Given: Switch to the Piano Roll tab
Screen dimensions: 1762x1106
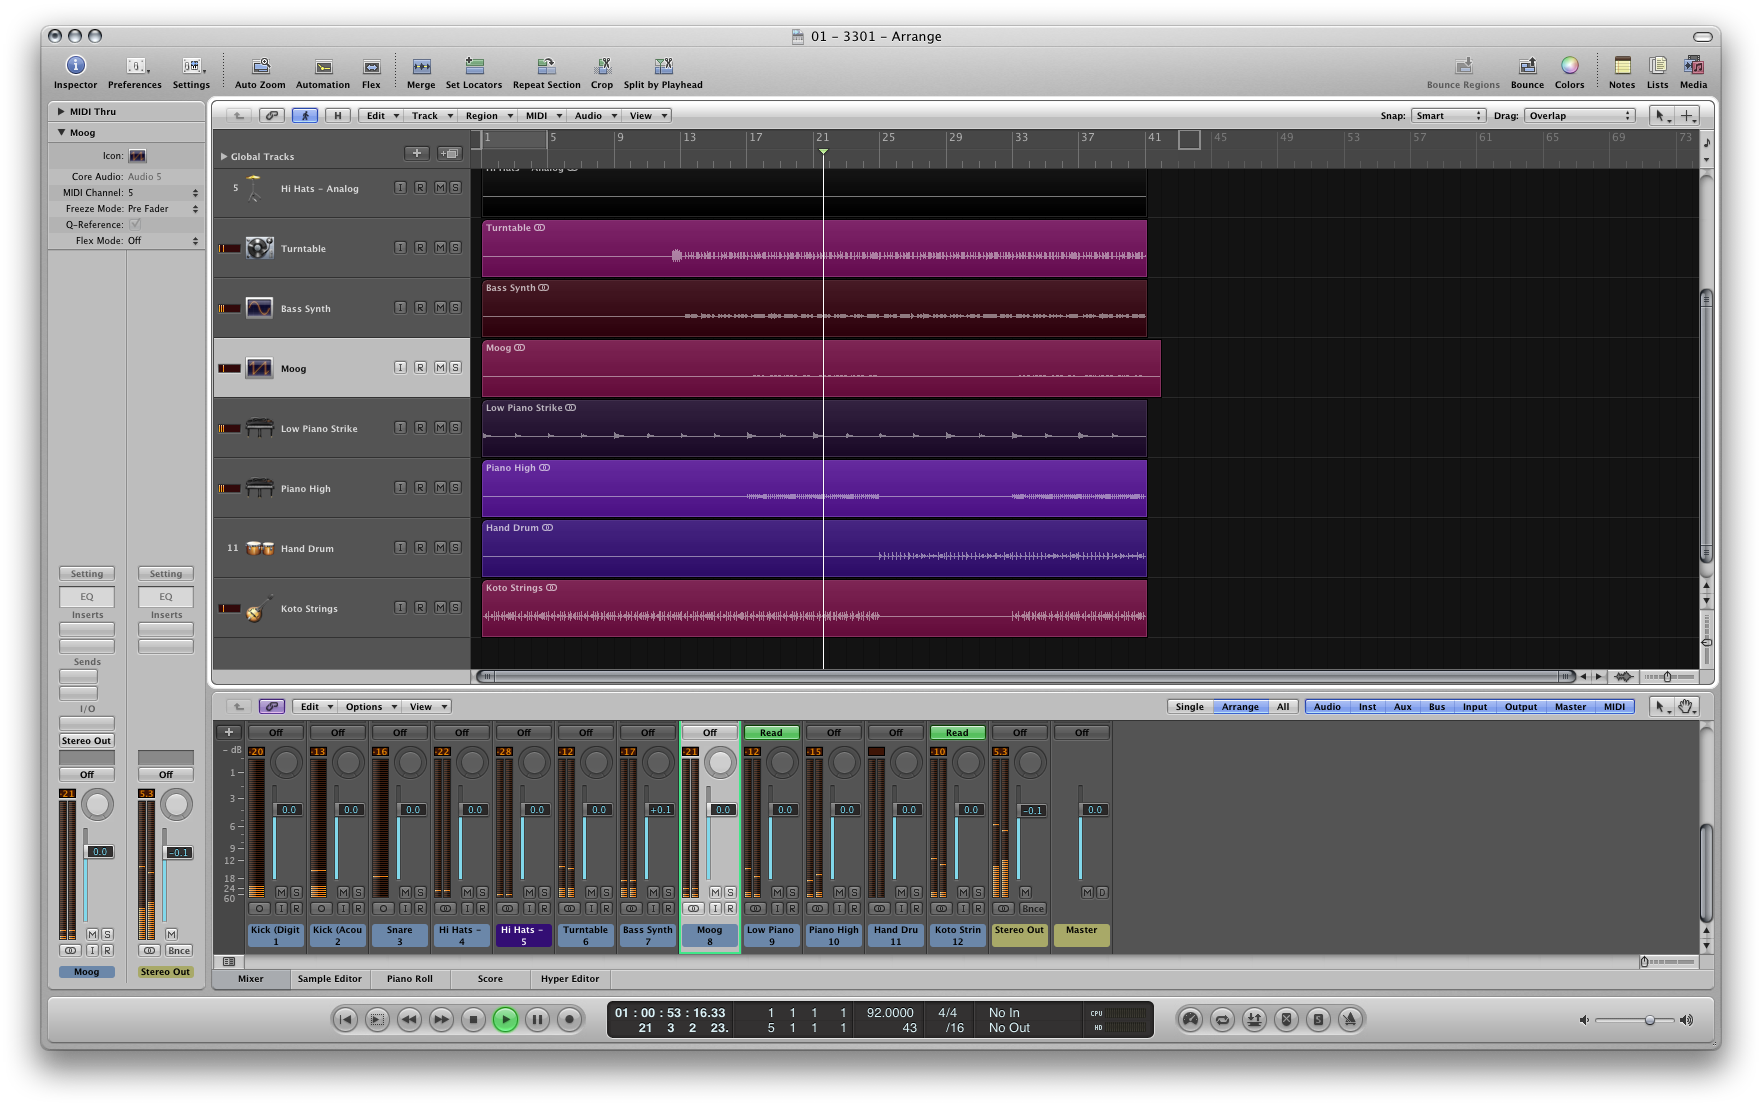Looking at the screenshot, I should tap(410, 979).
